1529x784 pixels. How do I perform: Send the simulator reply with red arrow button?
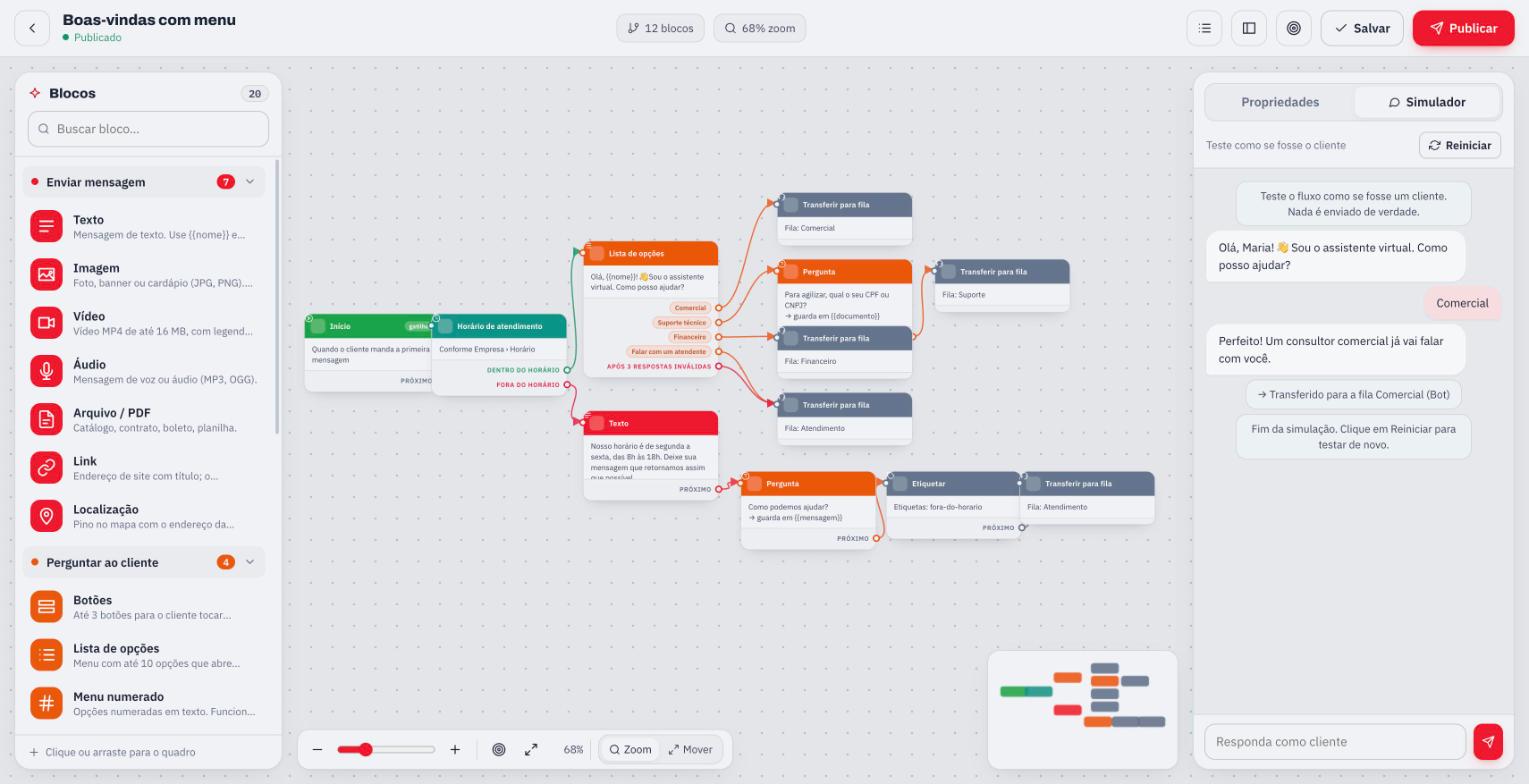coord(1488,741)
